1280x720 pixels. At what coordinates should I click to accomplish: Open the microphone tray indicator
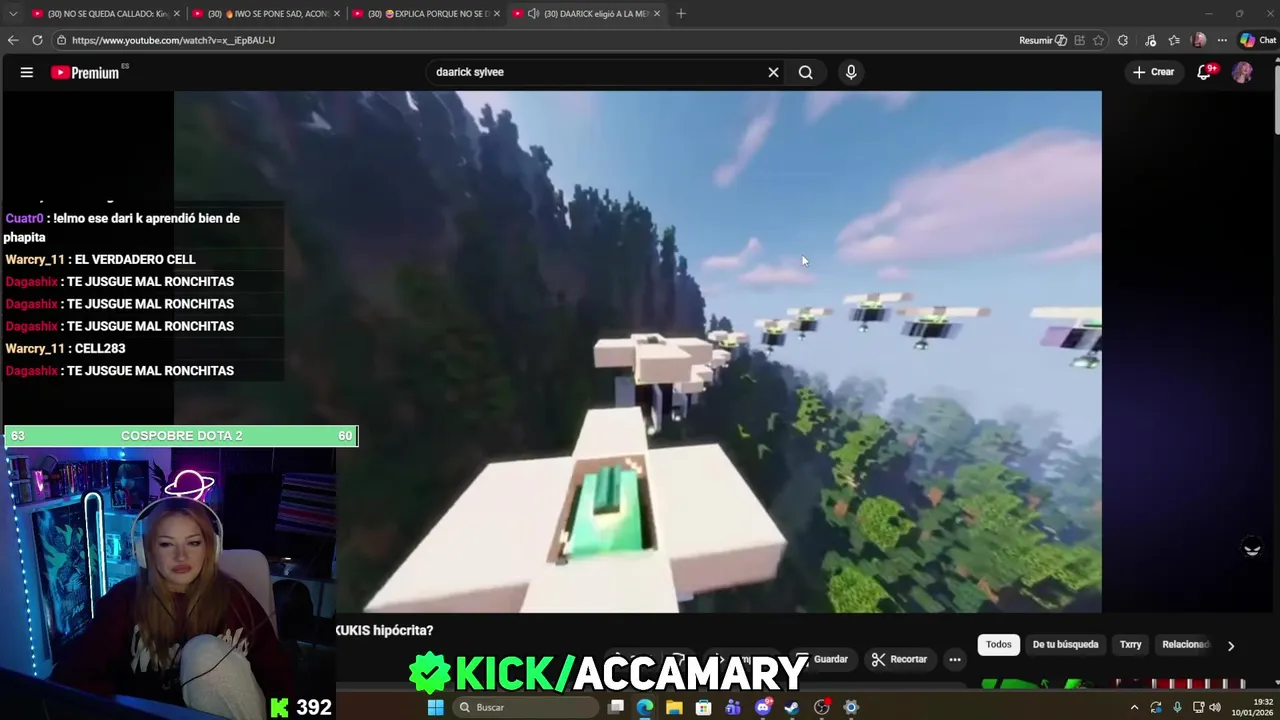1176,707
